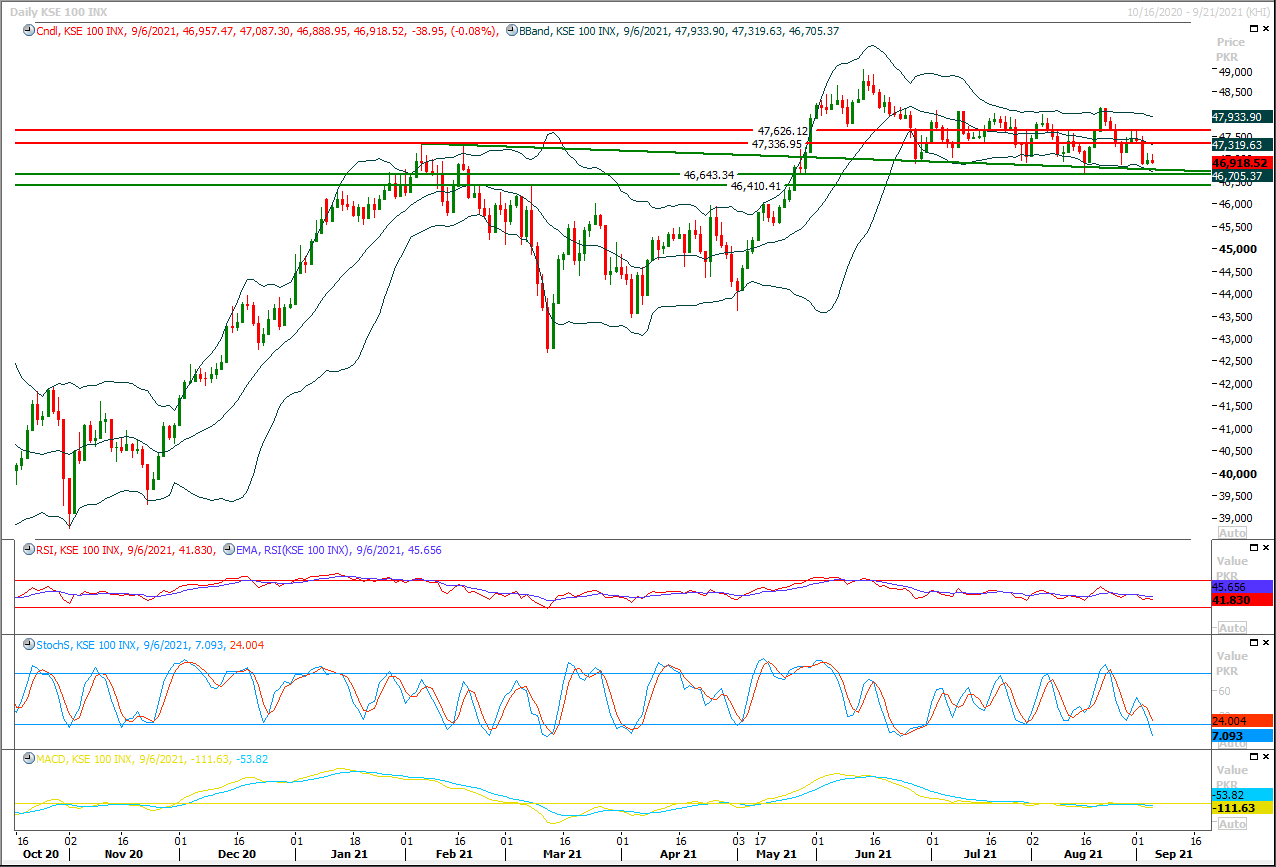Viewport: 1276px width, 867px height.
Task: Close the RSI indicator pane
Action: click(1265, 548)
